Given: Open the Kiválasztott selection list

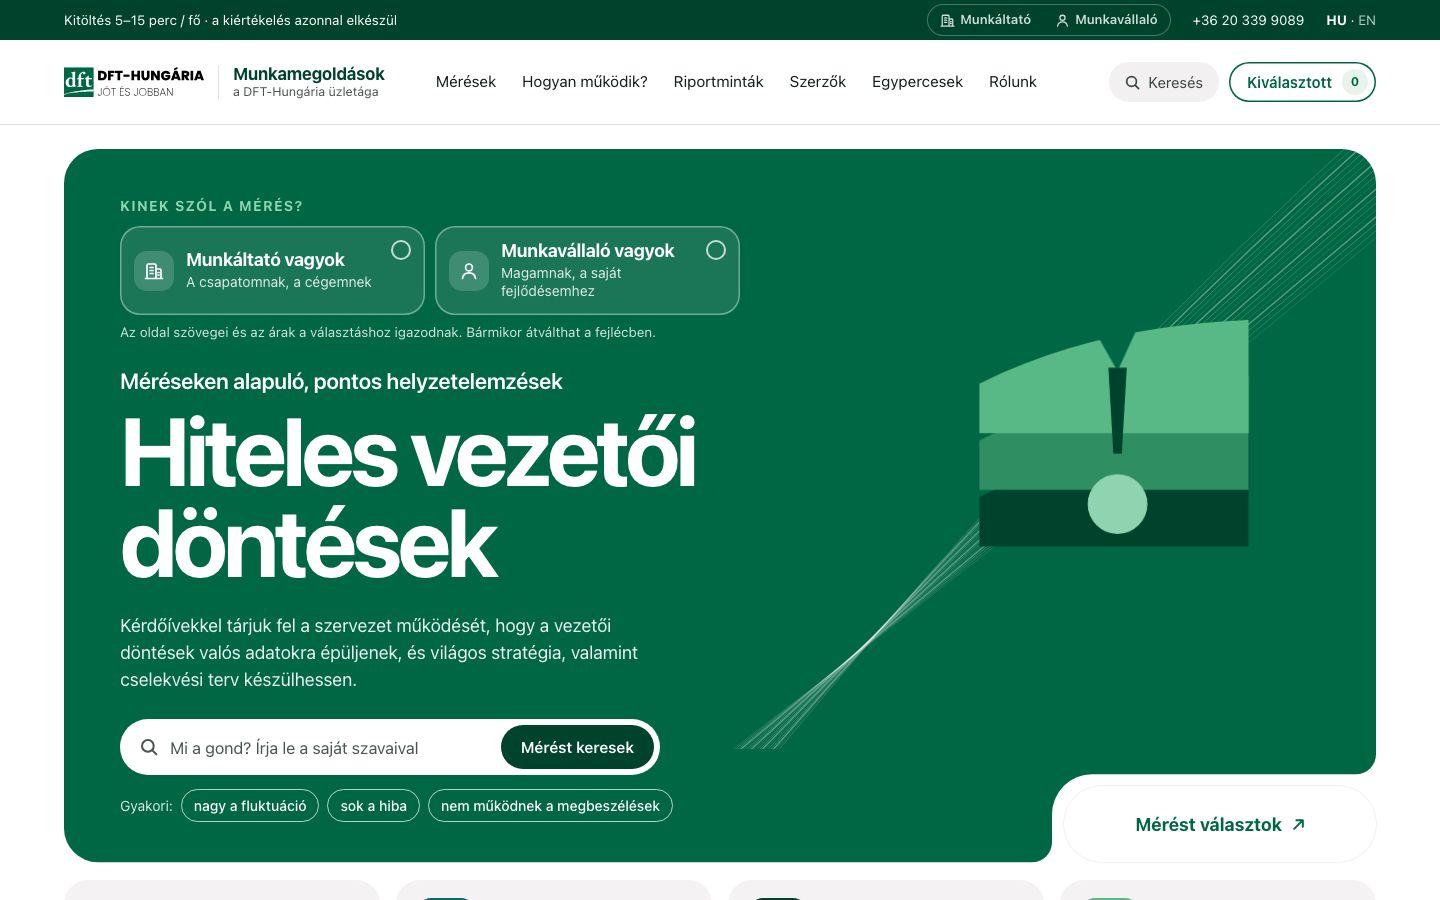Looking at the screenshot, I should point(1302,82).
